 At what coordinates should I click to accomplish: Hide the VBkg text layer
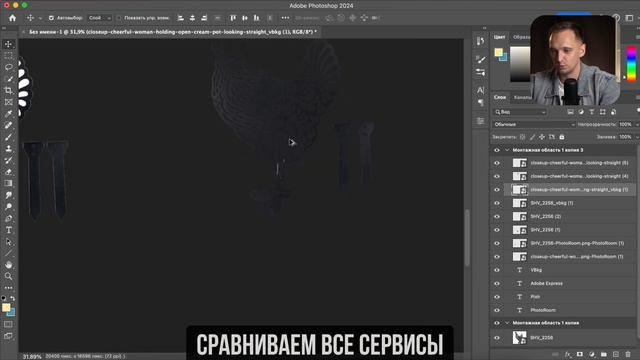click(x=497, y=270)
